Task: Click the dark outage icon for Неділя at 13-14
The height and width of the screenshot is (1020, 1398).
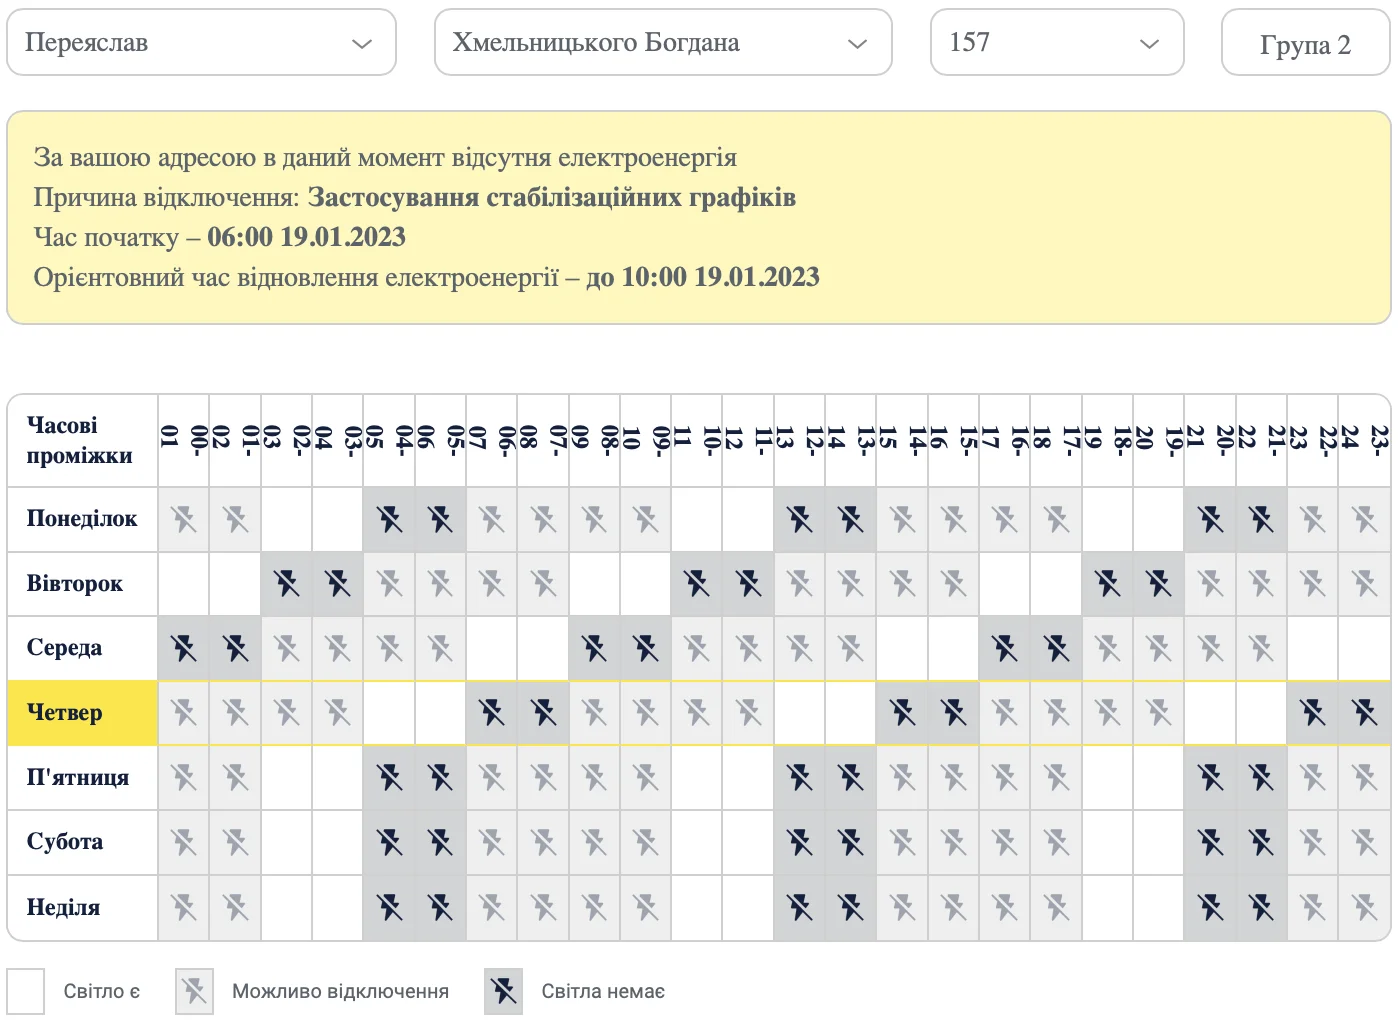Action: point(851,907)
